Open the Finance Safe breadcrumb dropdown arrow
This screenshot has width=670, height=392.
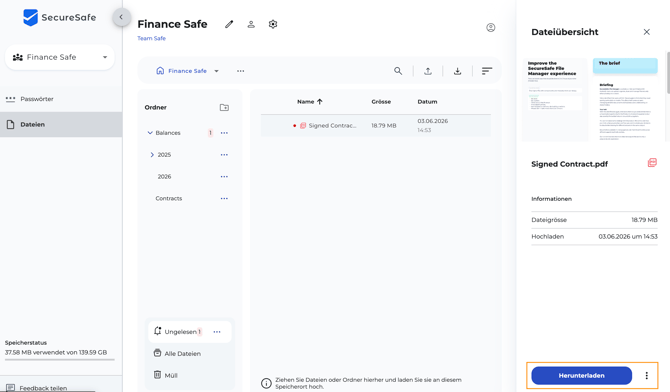(217, 71)
